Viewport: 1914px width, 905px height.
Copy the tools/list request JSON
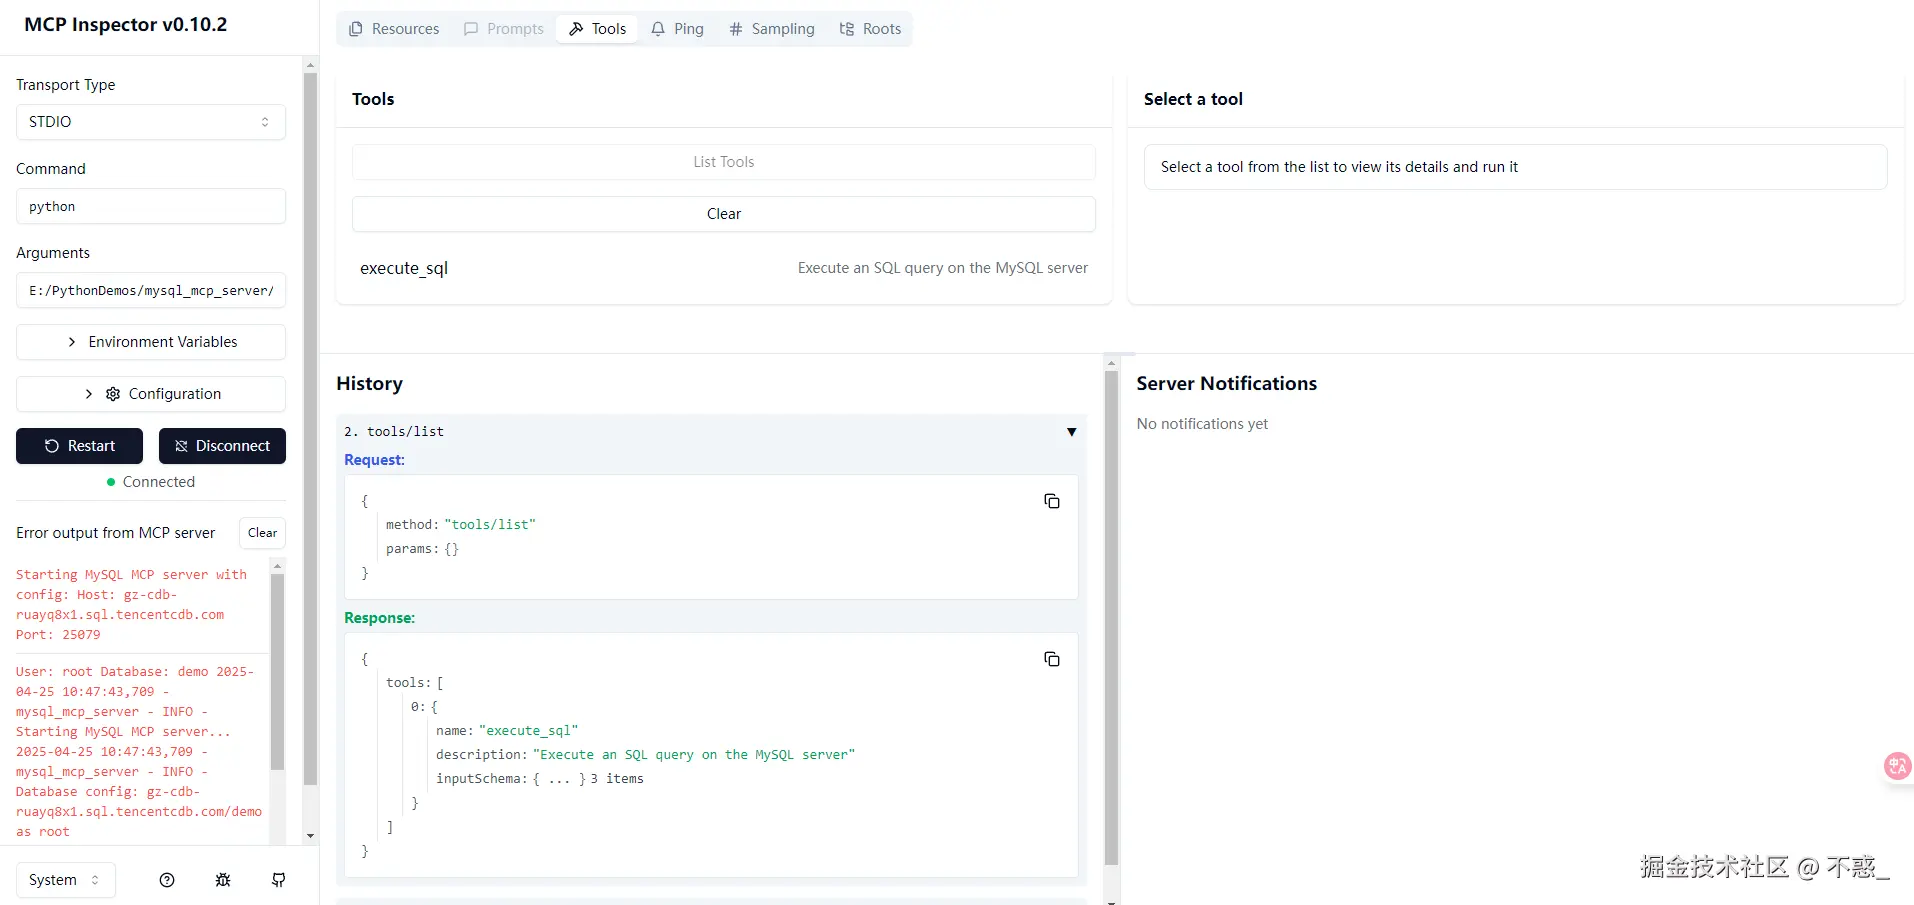pyautogui.click(x=1052, y=501)
